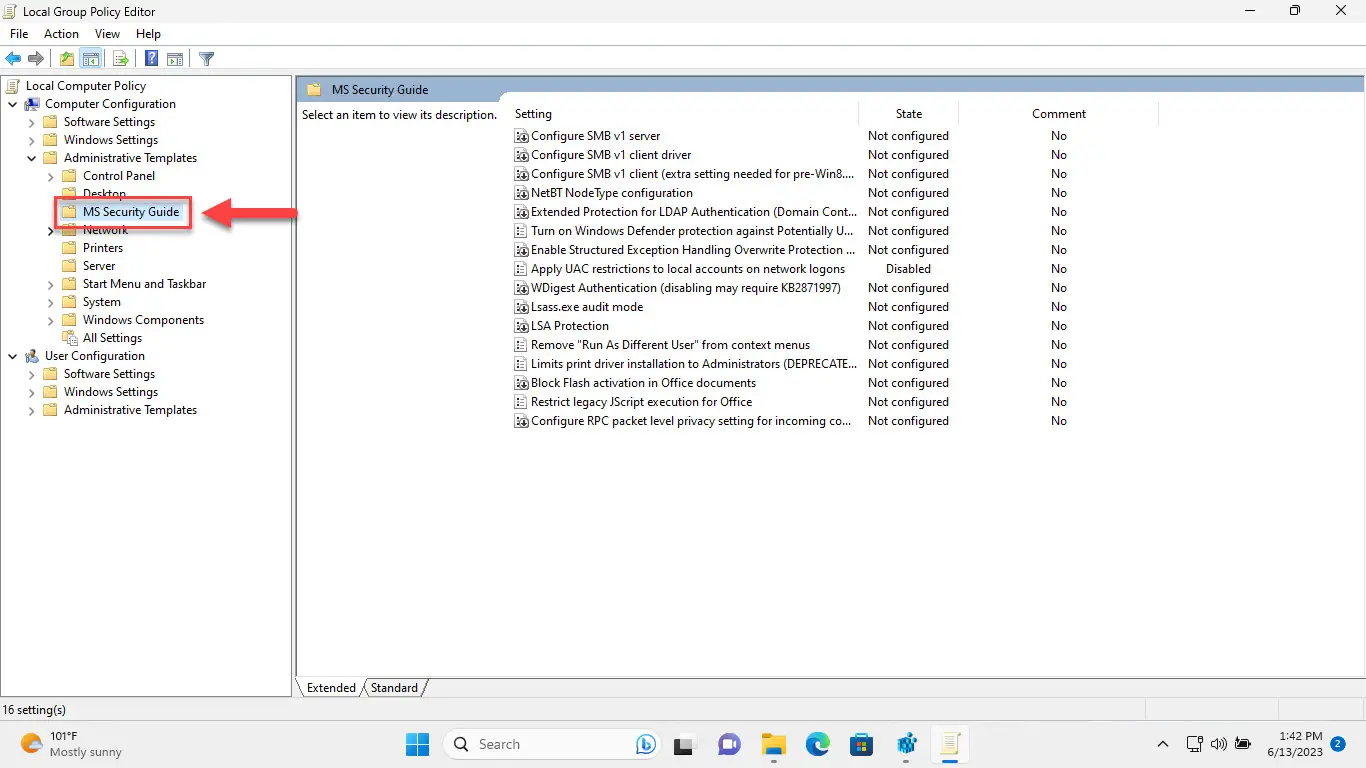Open the File menu
Image resolution: width=1366 pixels, height=768 pixels.
point(19,34)
